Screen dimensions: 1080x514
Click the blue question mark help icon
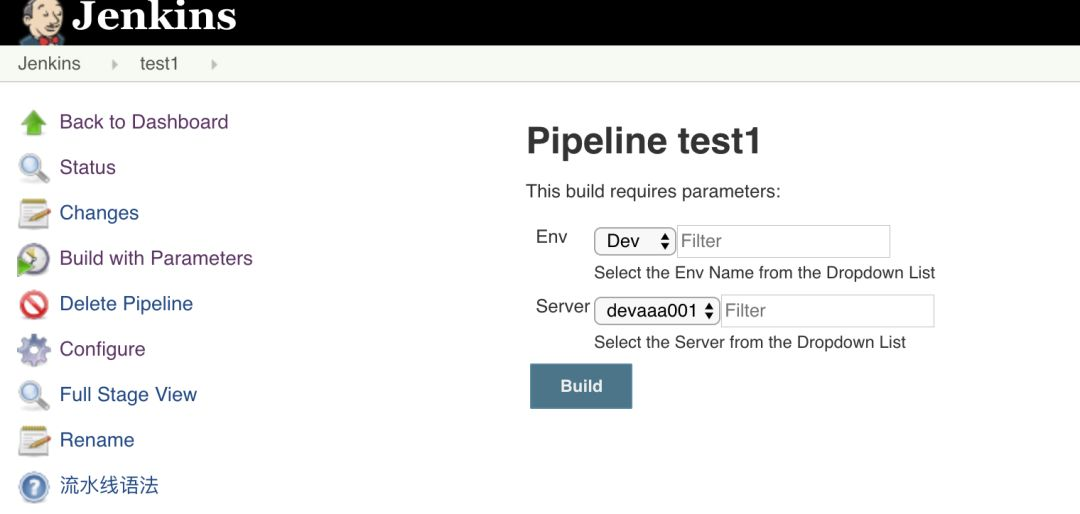pos(33,486)
